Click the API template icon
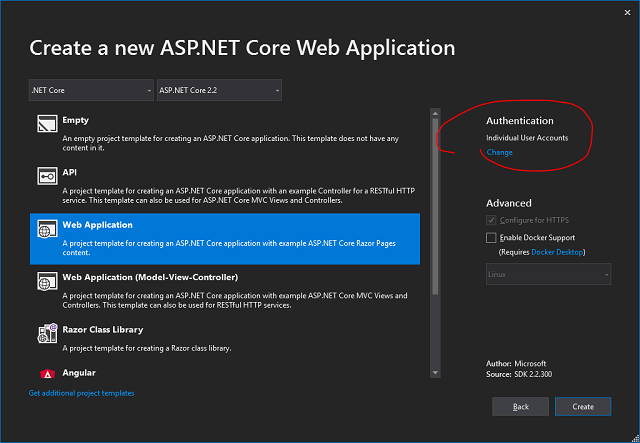640x443 pixels. click(46, 177)
